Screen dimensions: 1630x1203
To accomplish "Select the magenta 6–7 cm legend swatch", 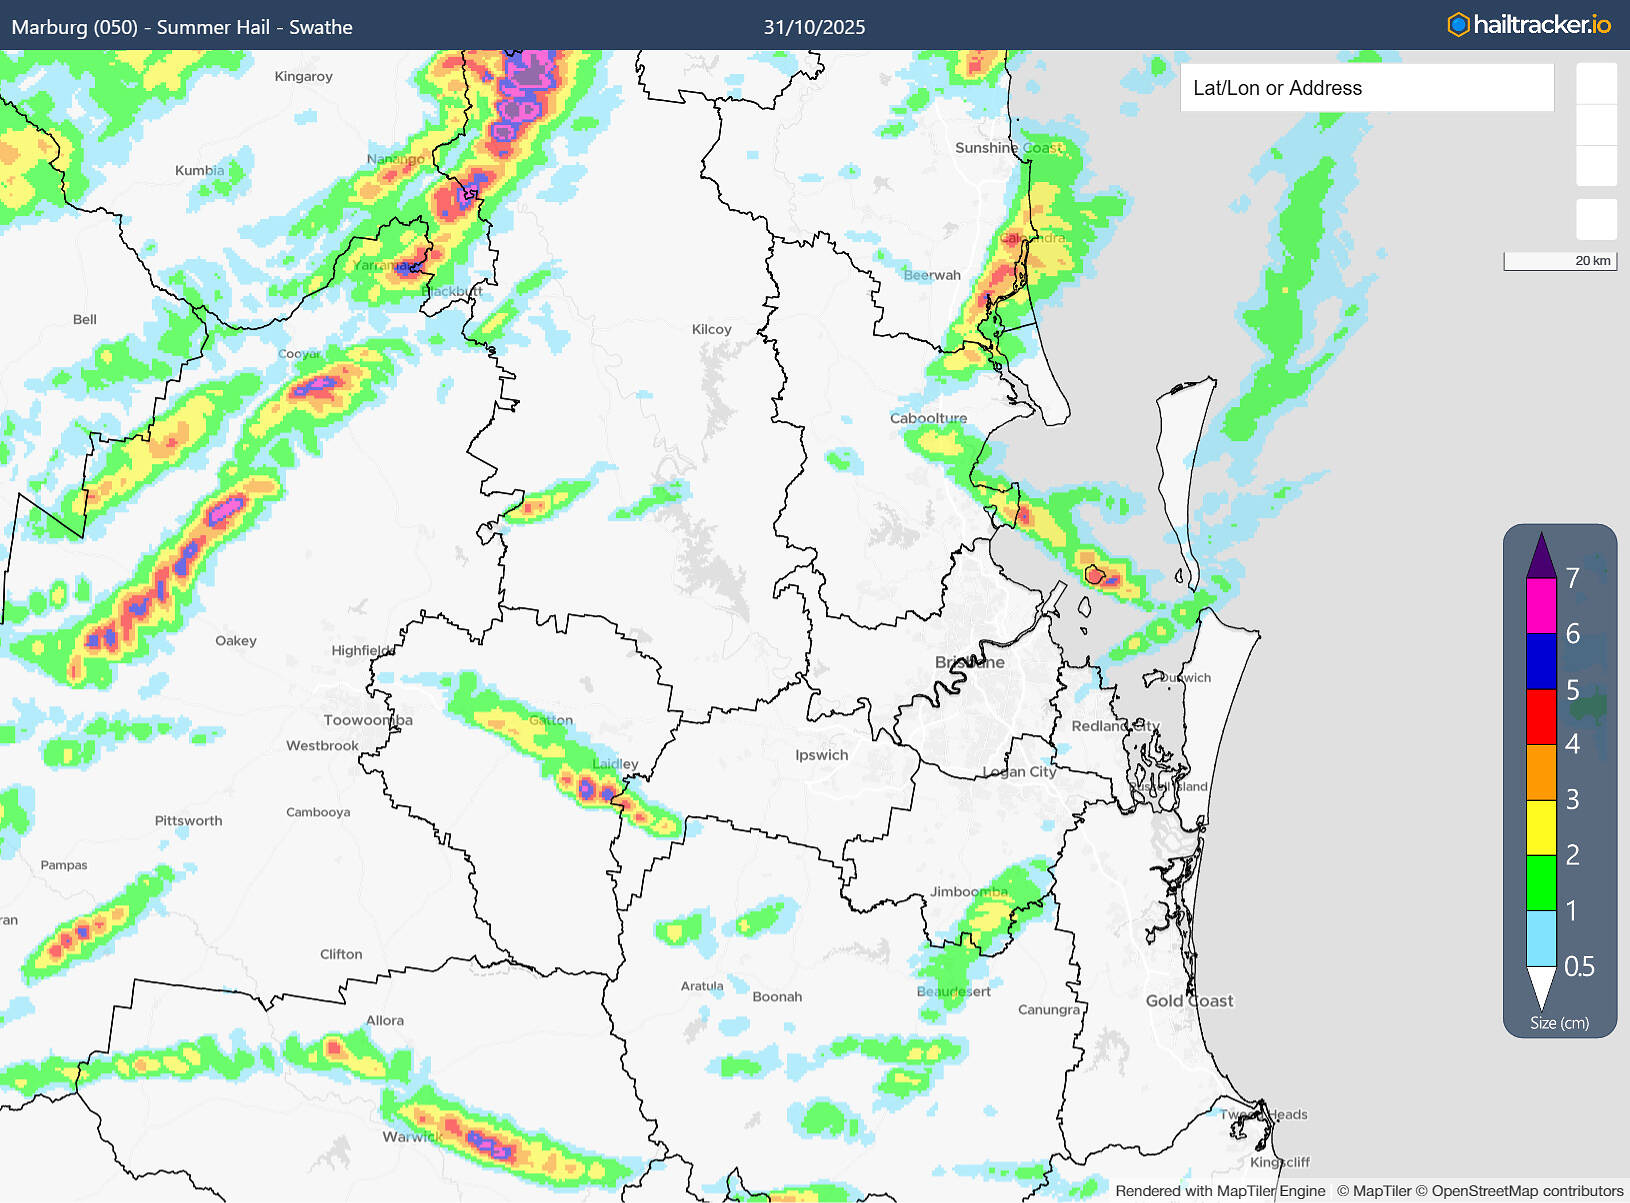I will (x=1541, y=606).
